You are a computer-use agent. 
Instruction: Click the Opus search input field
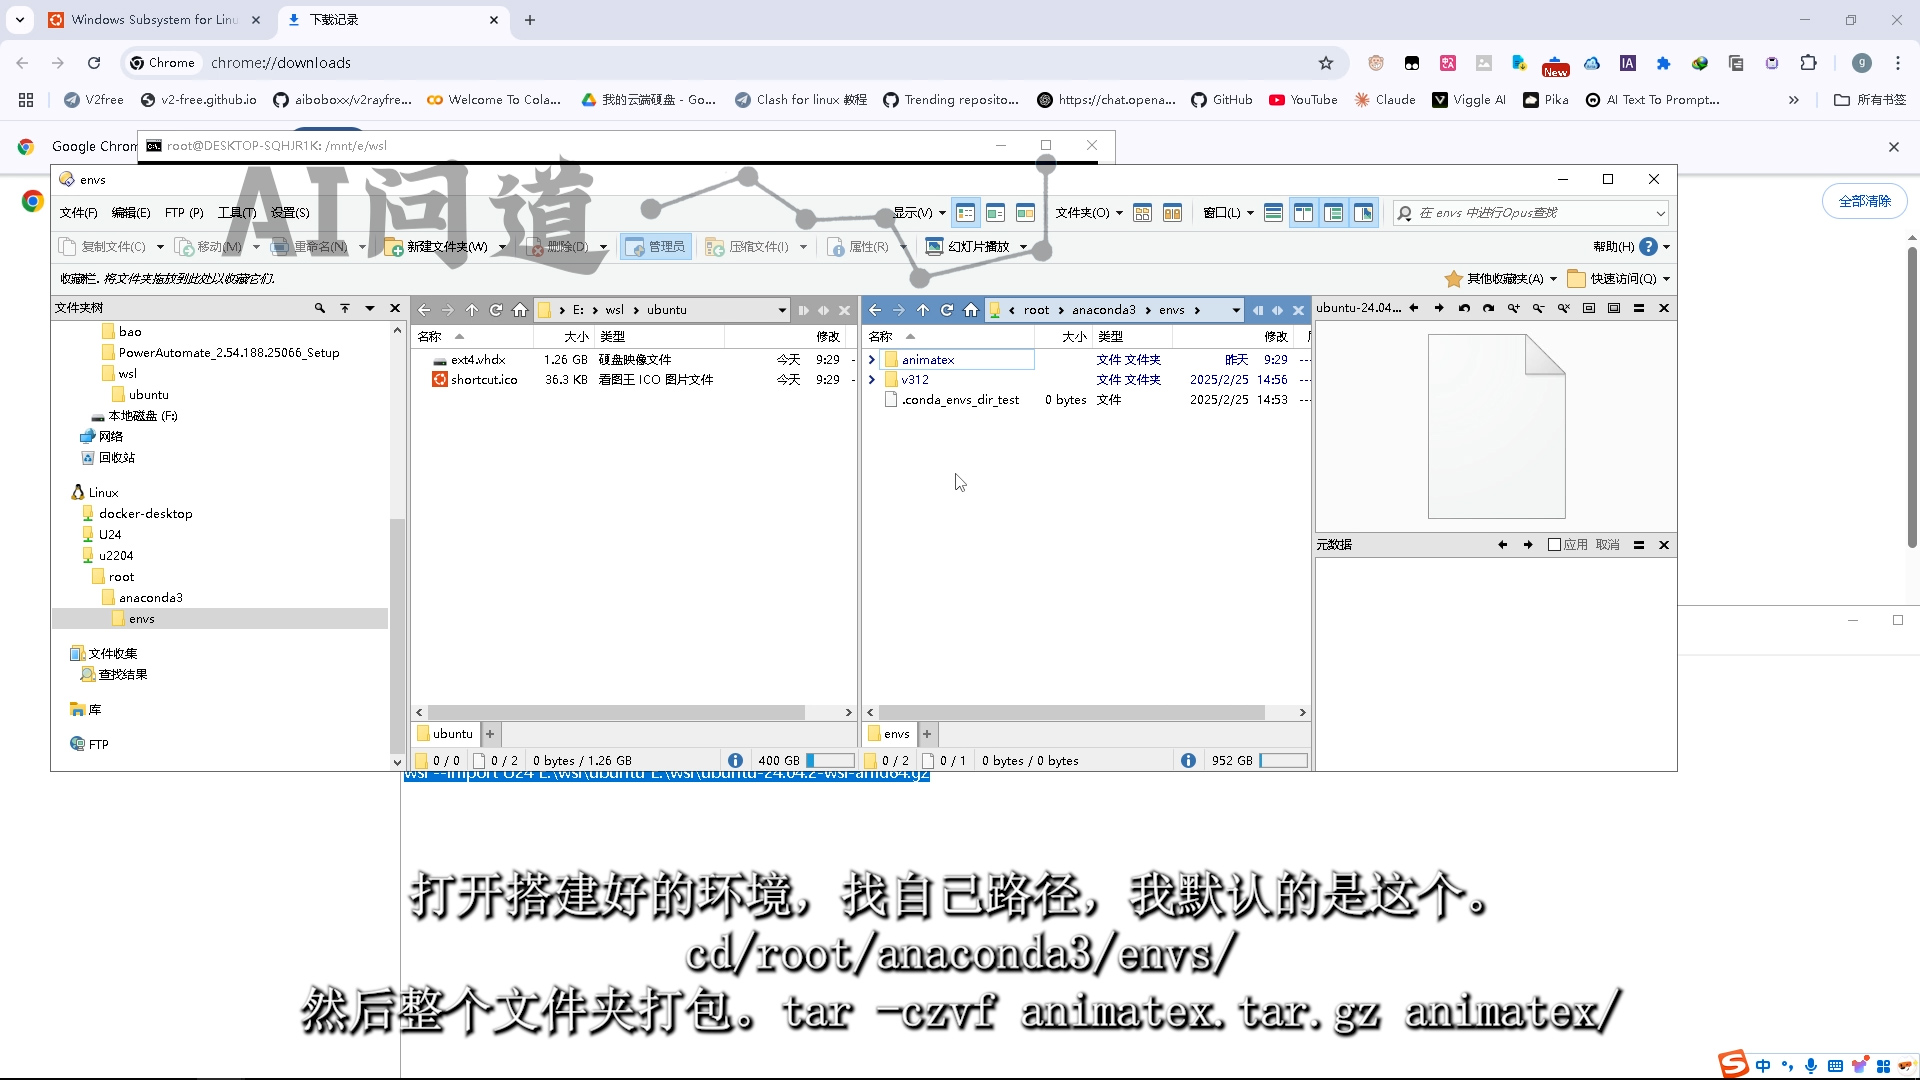click(x=1530, y=213)
